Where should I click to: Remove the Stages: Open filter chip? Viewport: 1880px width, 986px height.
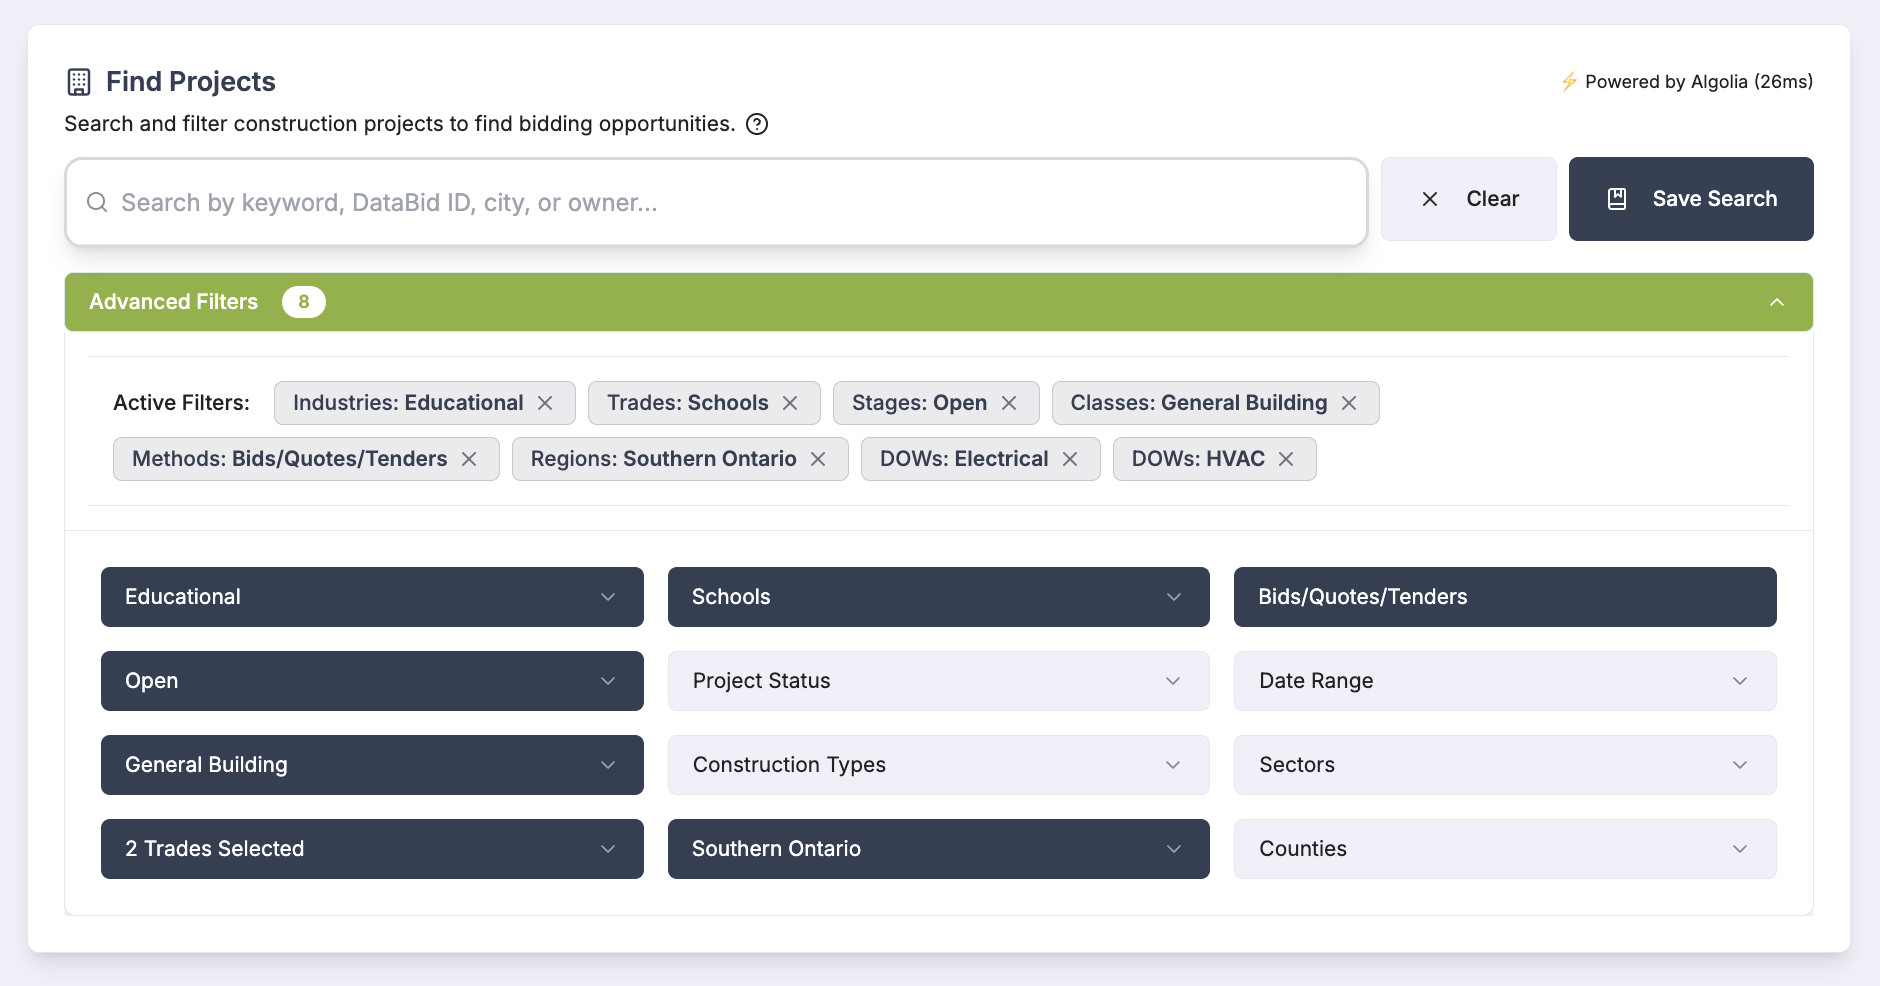pos(1009,403)
